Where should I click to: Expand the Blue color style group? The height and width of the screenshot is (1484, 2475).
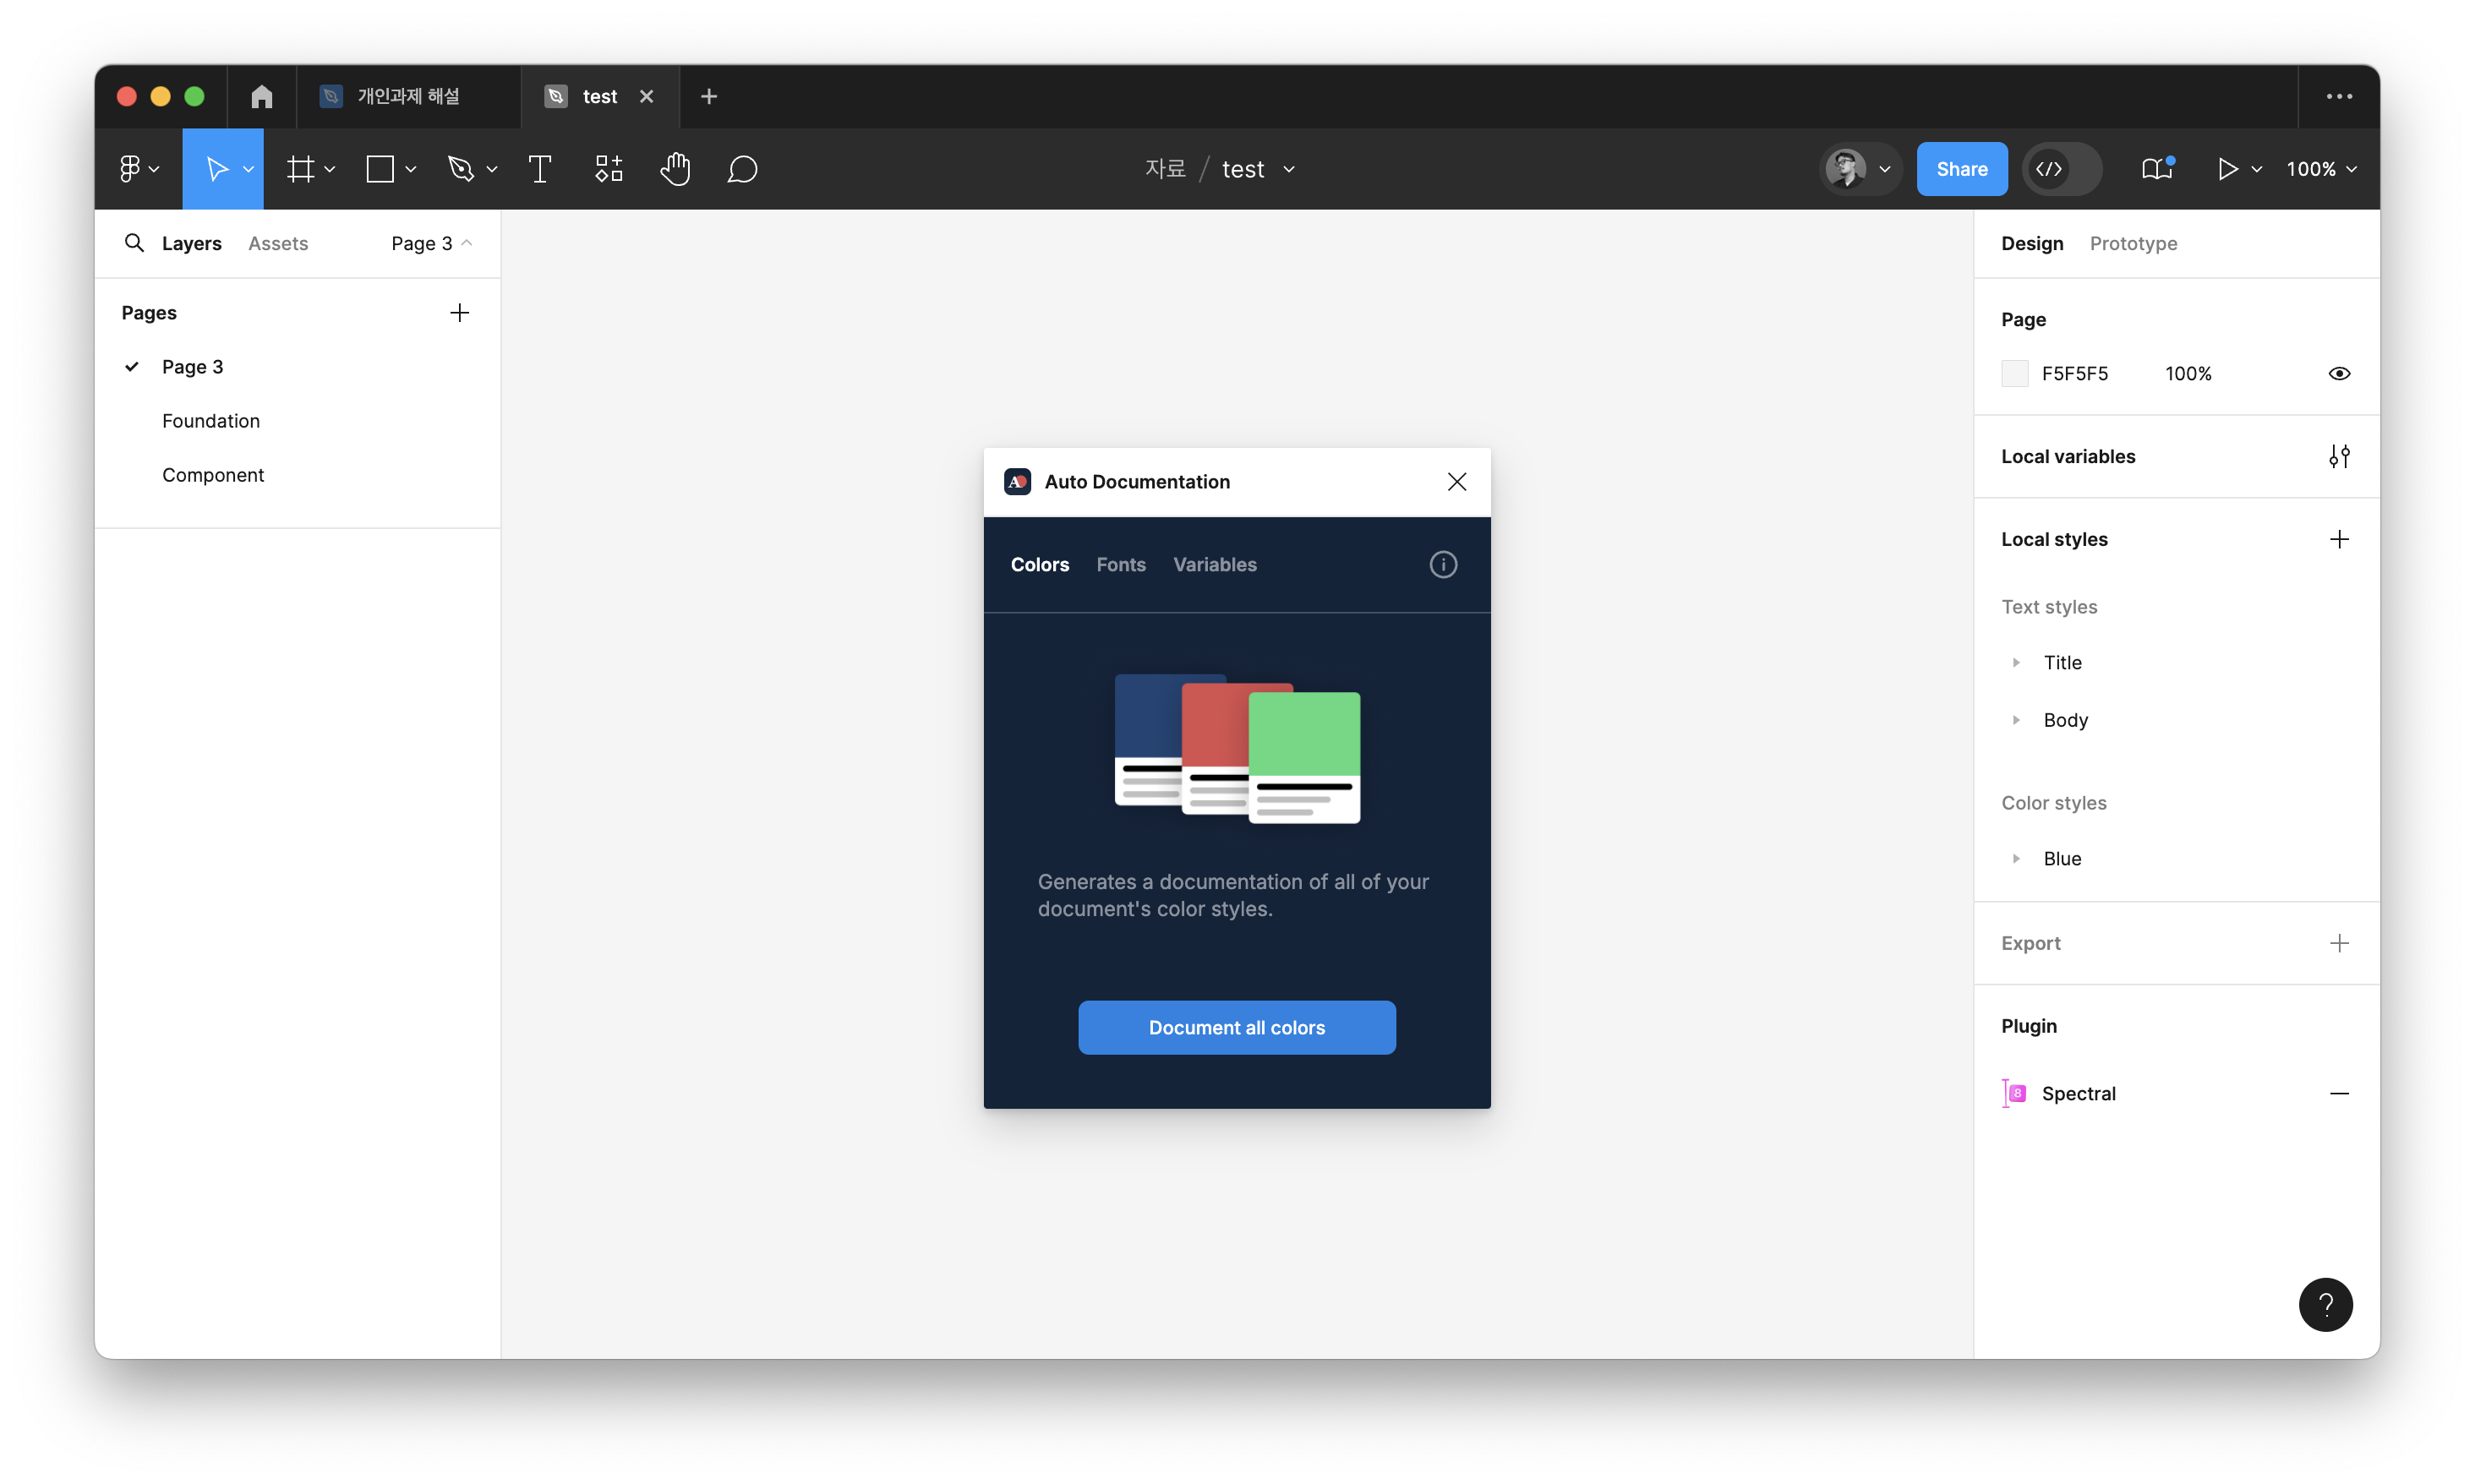click(2016, 858)
